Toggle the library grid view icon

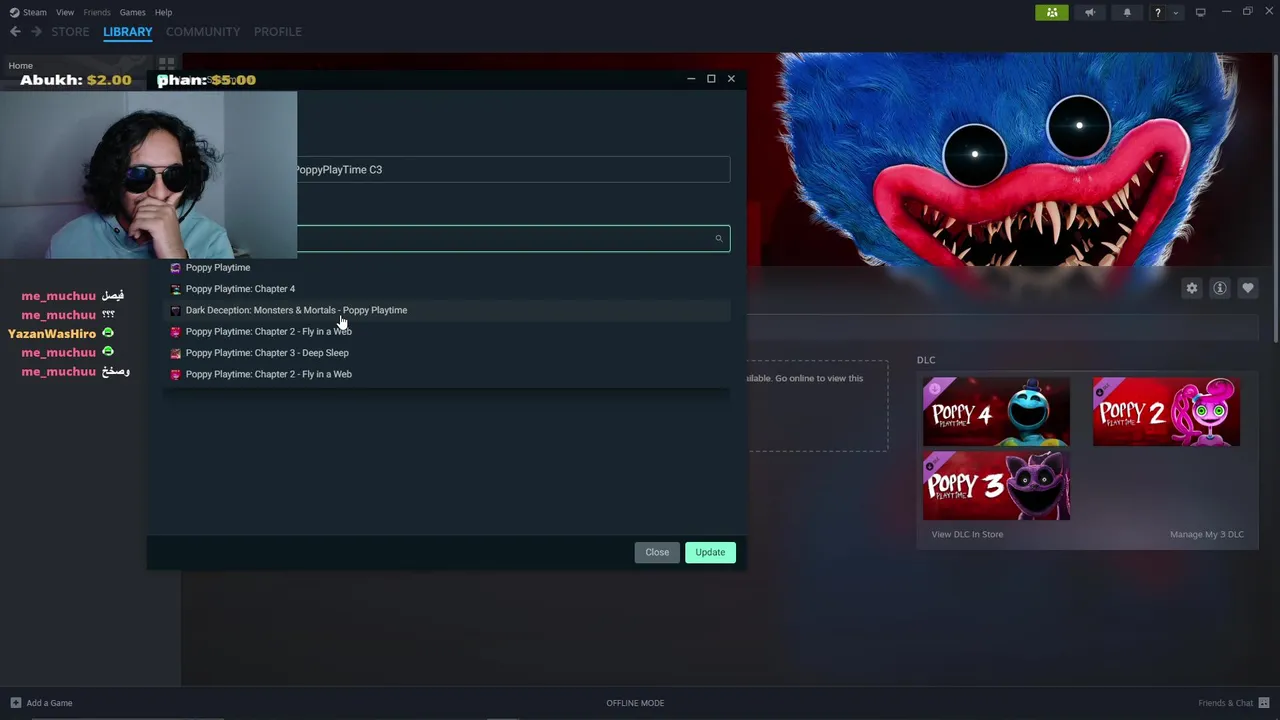pyautogui.click(x=166, y=64)
